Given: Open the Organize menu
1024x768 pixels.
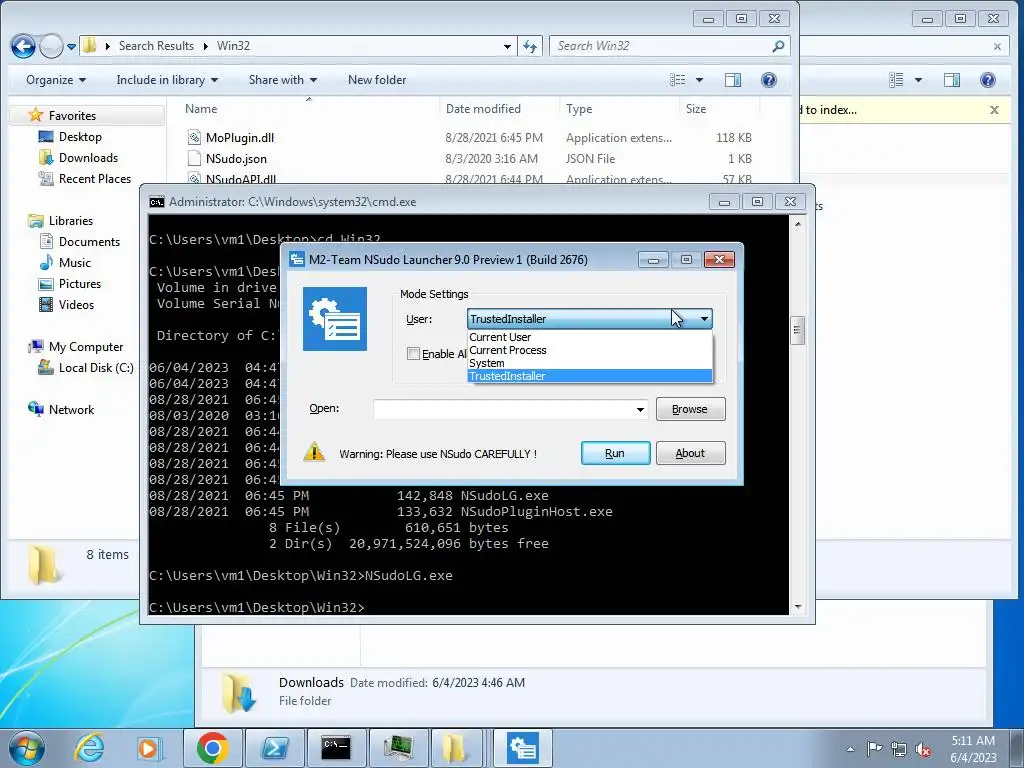Looking at the screenshot, I should 56,80.
